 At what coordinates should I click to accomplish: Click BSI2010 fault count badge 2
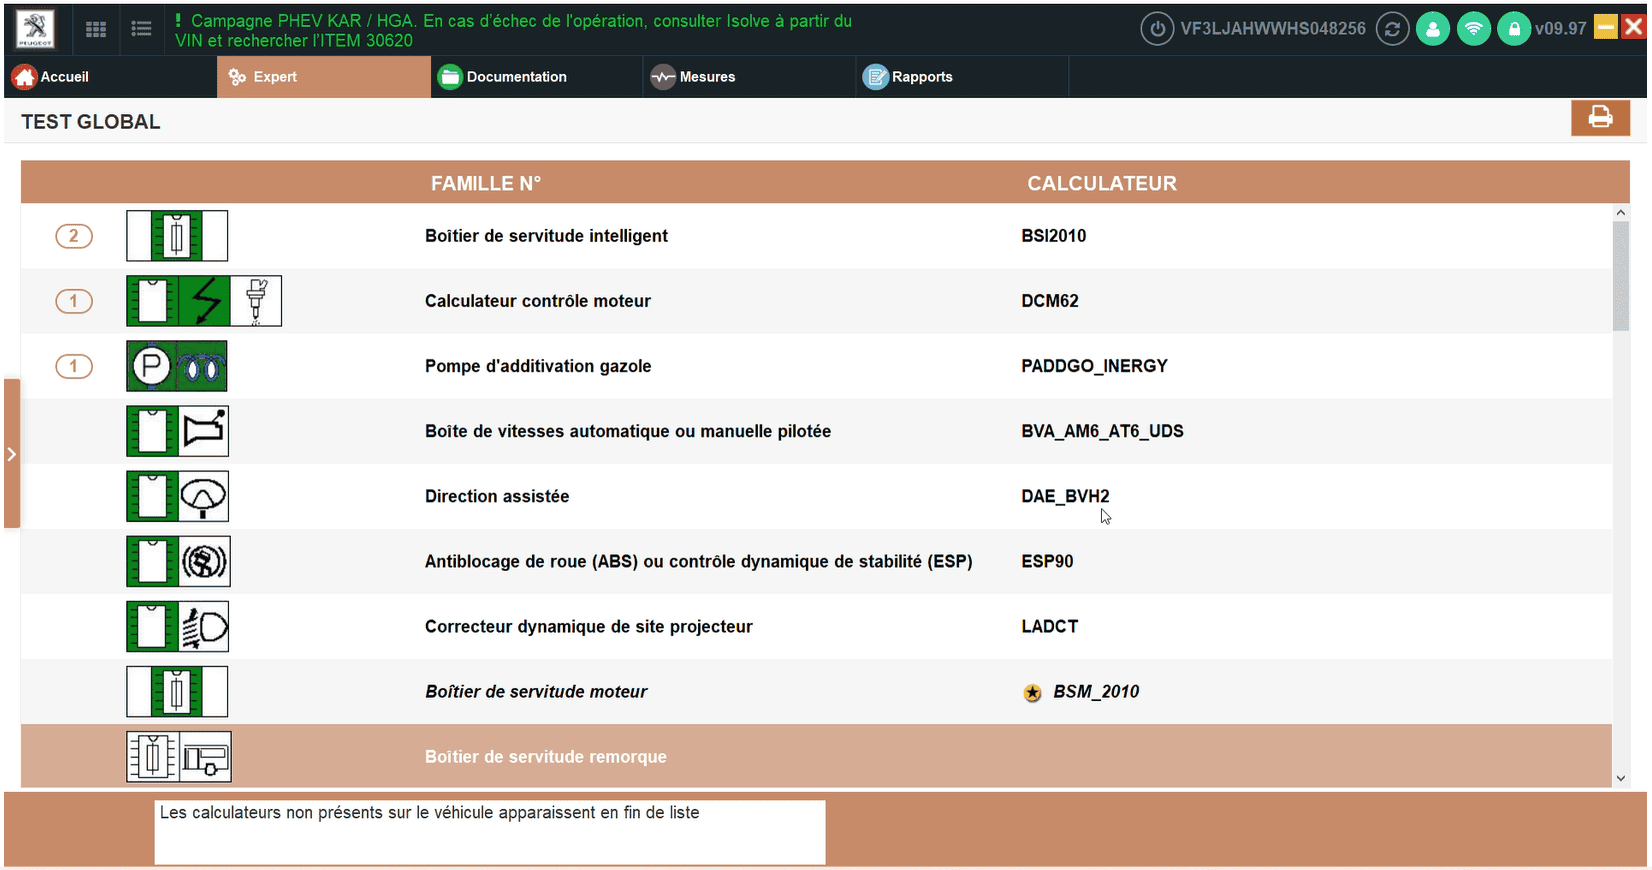tap(74, 236)
